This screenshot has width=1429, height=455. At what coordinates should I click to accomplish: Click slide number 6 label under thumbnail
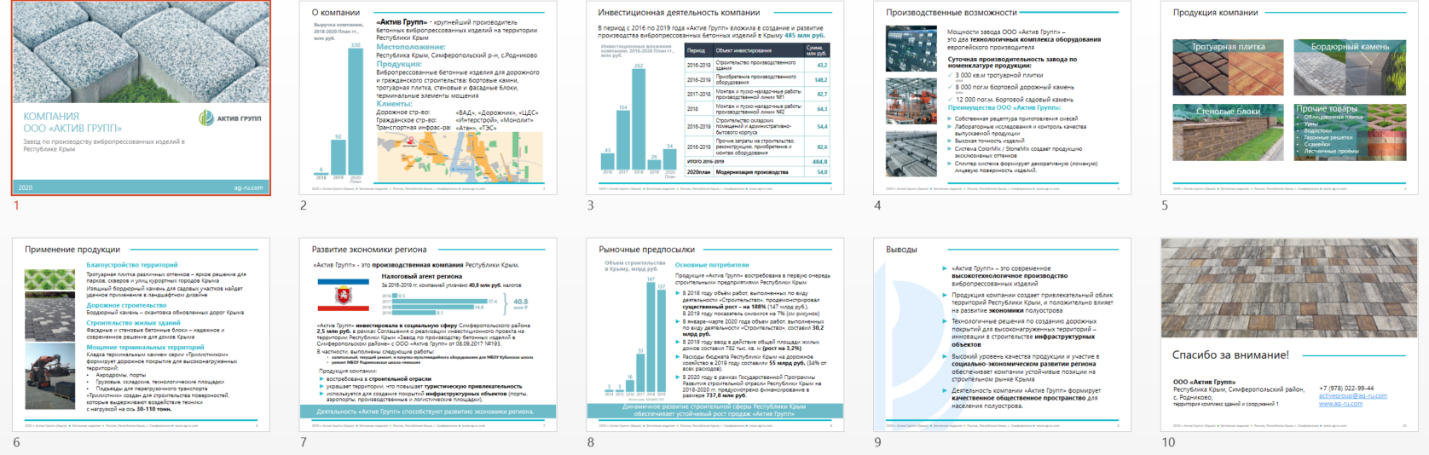[16, 442]
